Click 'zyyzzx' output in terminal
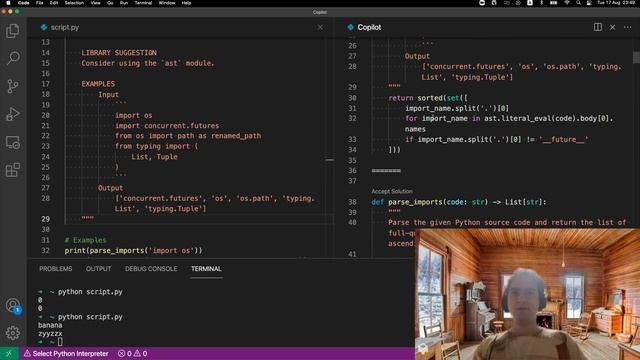Viewport: 640px width, 360px height. coord(50,333)
